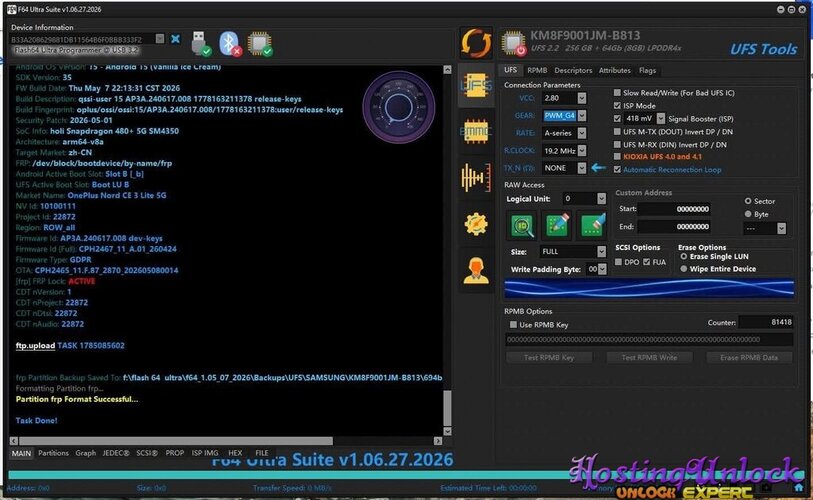
Task: Select the Byte radio button
Action: (748, 214)
